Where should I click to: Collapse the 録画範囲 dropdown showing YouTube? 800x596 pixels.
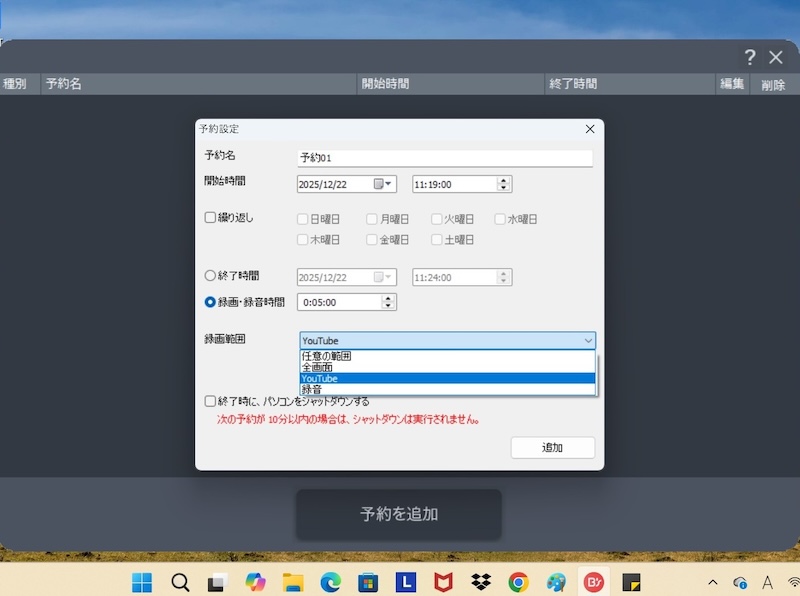[587, 341]
